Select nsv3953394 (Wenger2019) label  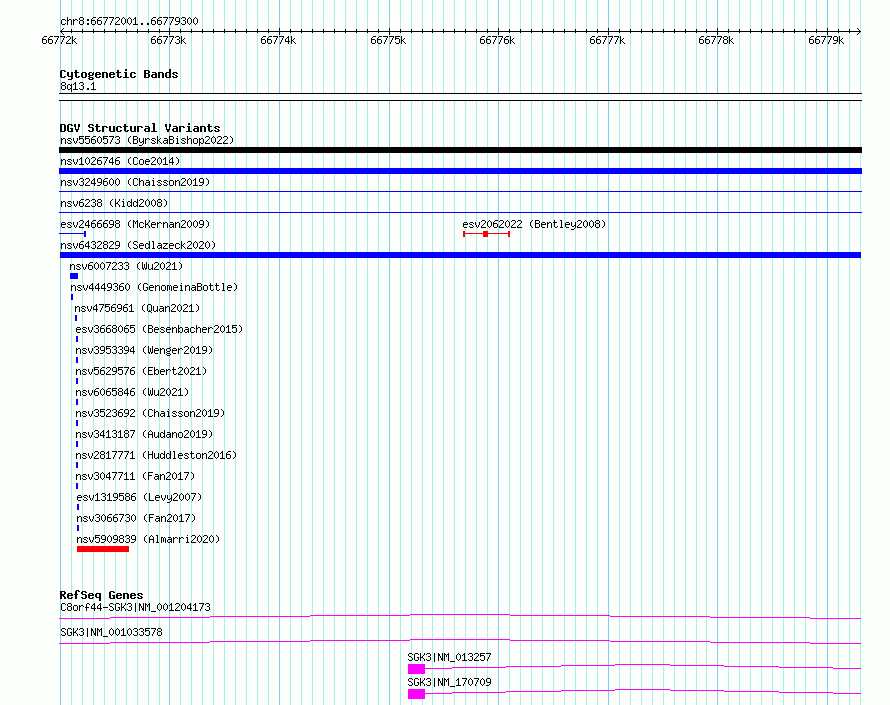pos(144,350)
